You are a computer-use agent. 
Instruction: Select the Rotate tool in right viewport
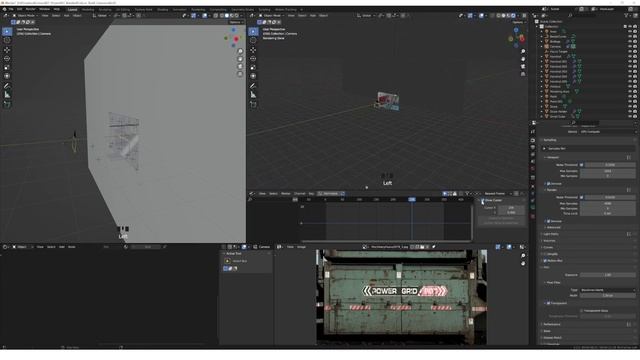pos(253,59)
